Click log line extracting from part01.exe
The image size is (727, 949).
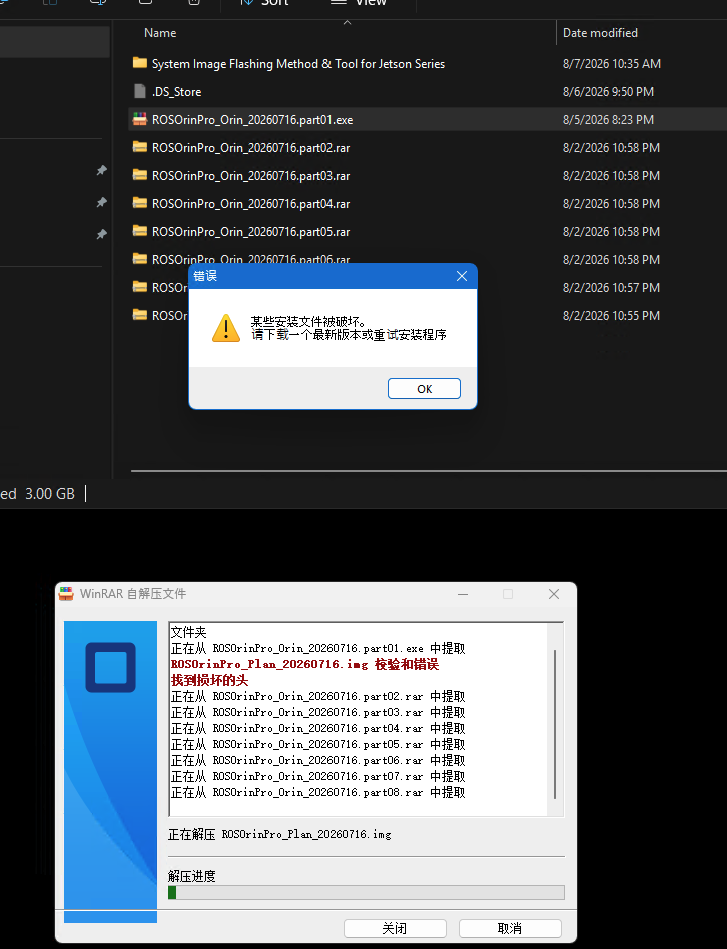318,648
